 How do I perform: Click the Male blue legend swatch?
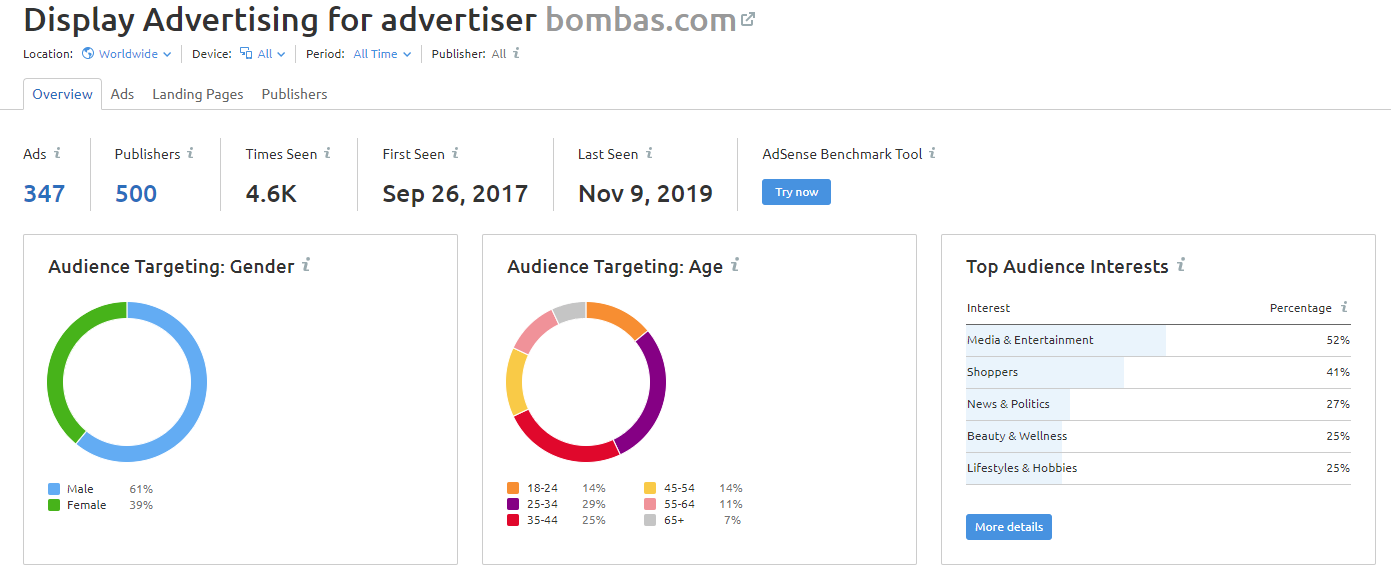tap(54, 489)
